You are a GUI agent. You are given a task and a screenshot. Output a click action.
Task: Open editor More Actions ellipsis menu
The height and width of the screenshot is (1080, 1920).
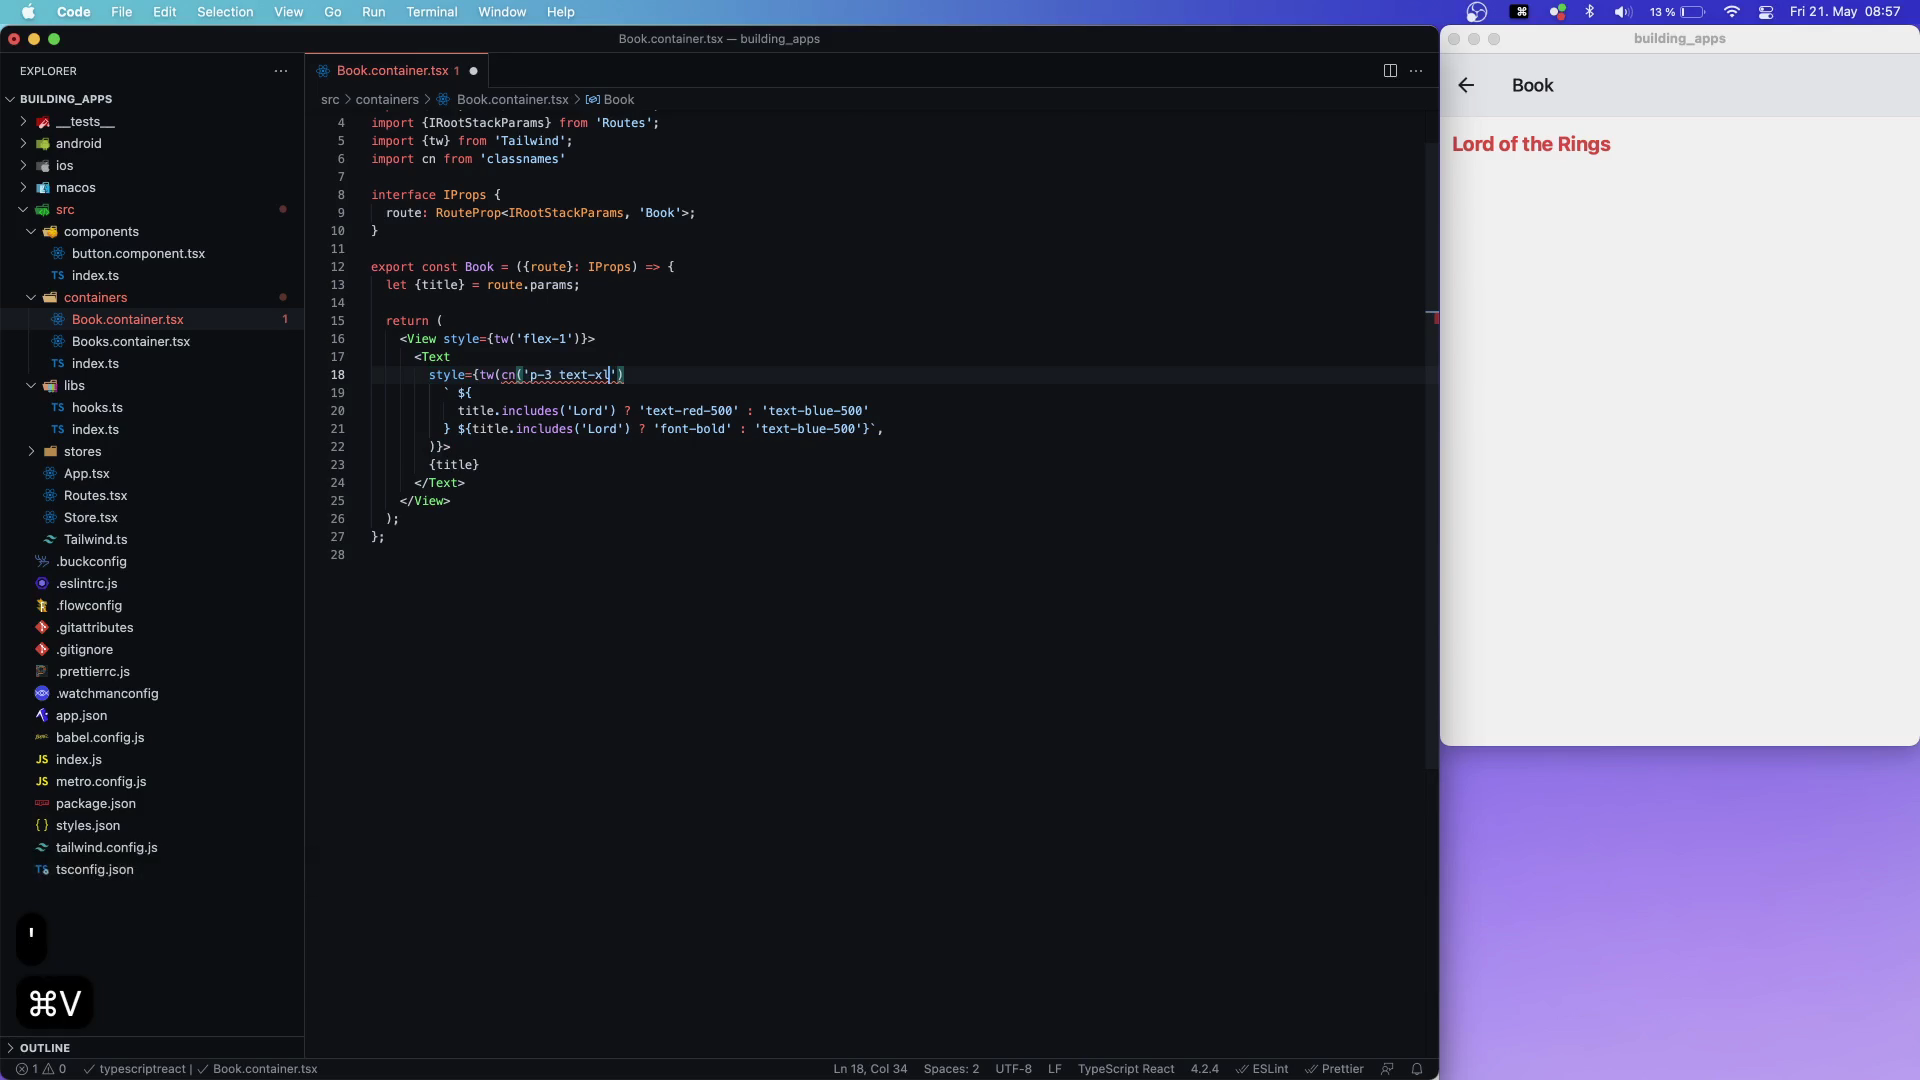click(1416, 71)
